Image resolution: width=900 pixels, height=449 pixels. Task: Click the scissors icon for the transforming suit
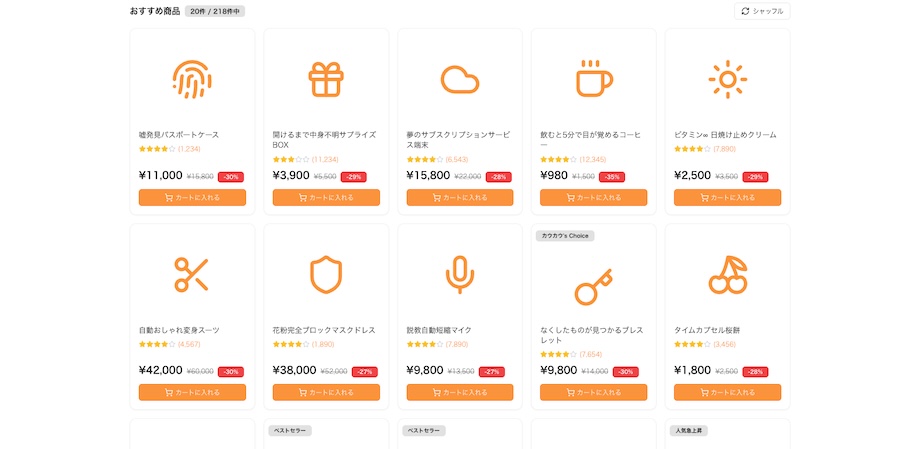tap(192, 274)
